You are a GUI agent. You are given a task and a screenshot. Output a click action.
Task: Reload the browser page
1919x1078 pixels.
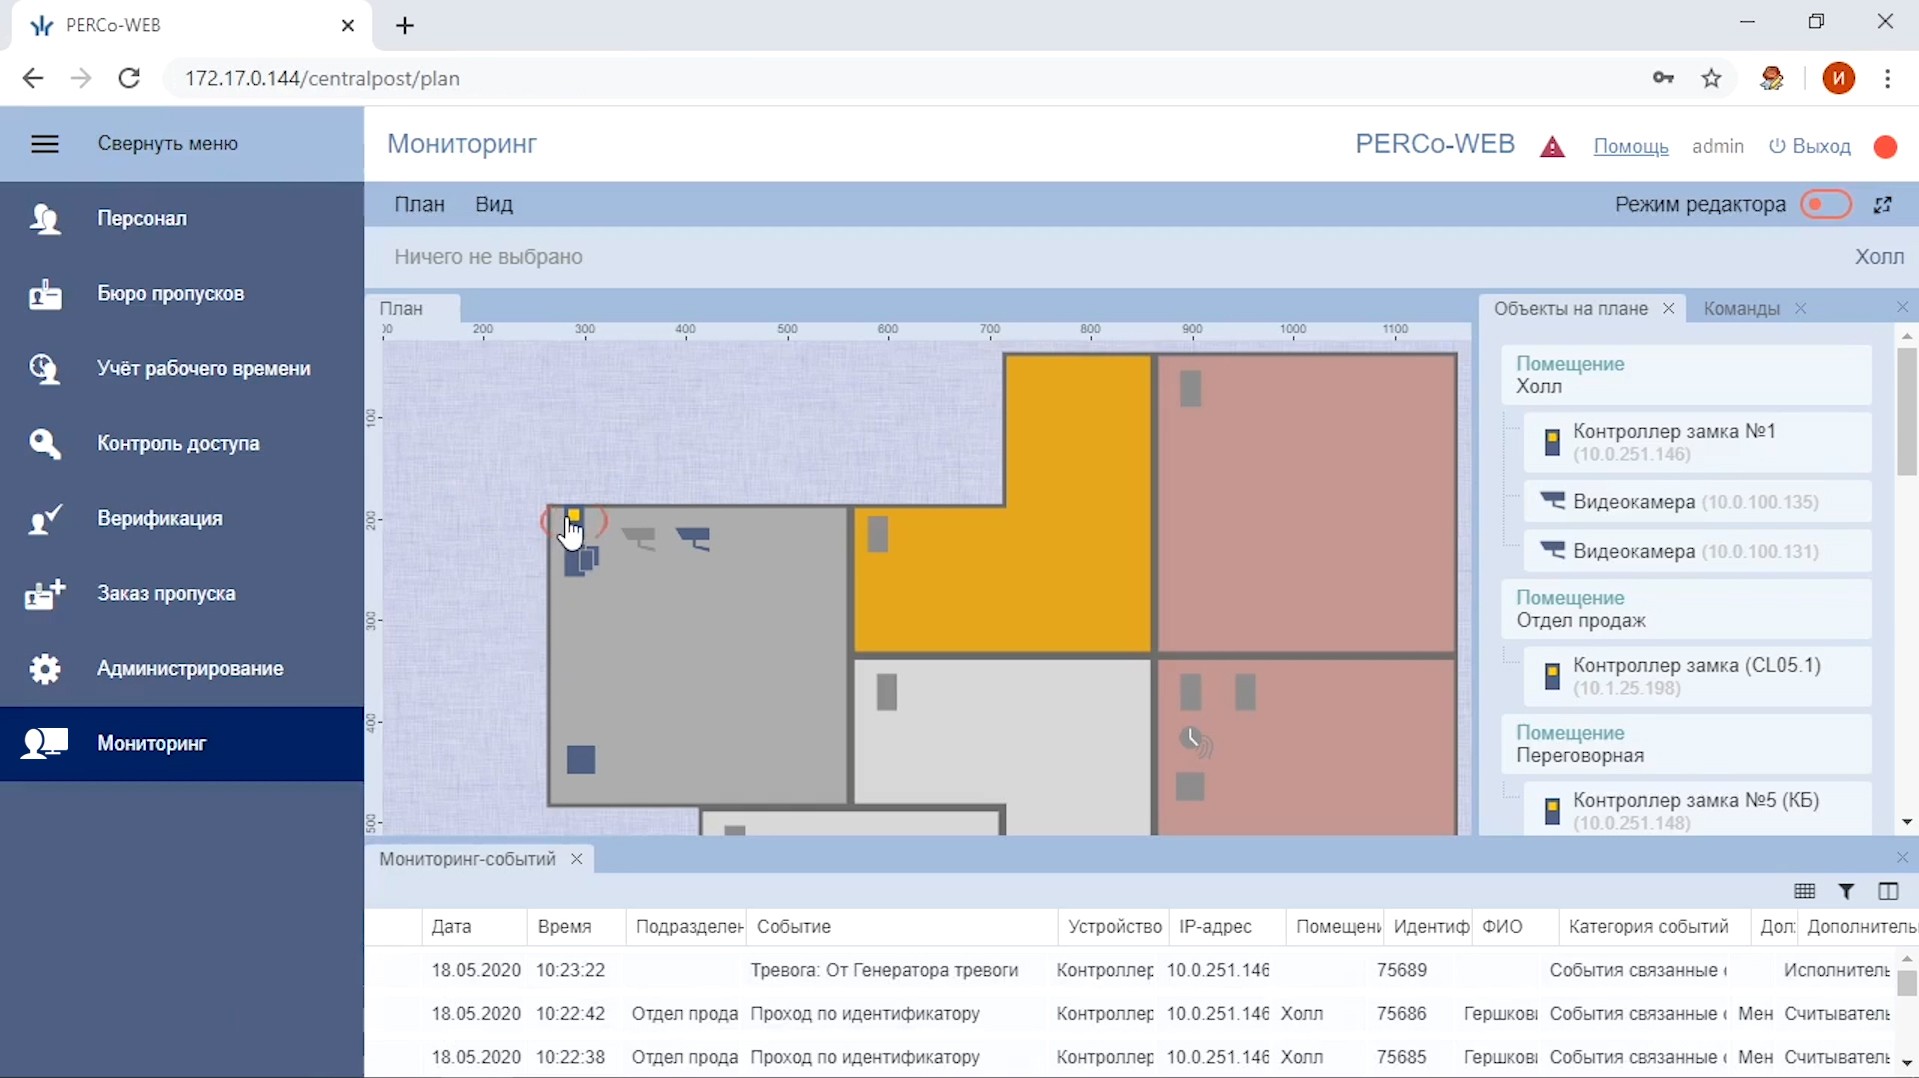tap(129, 78)
